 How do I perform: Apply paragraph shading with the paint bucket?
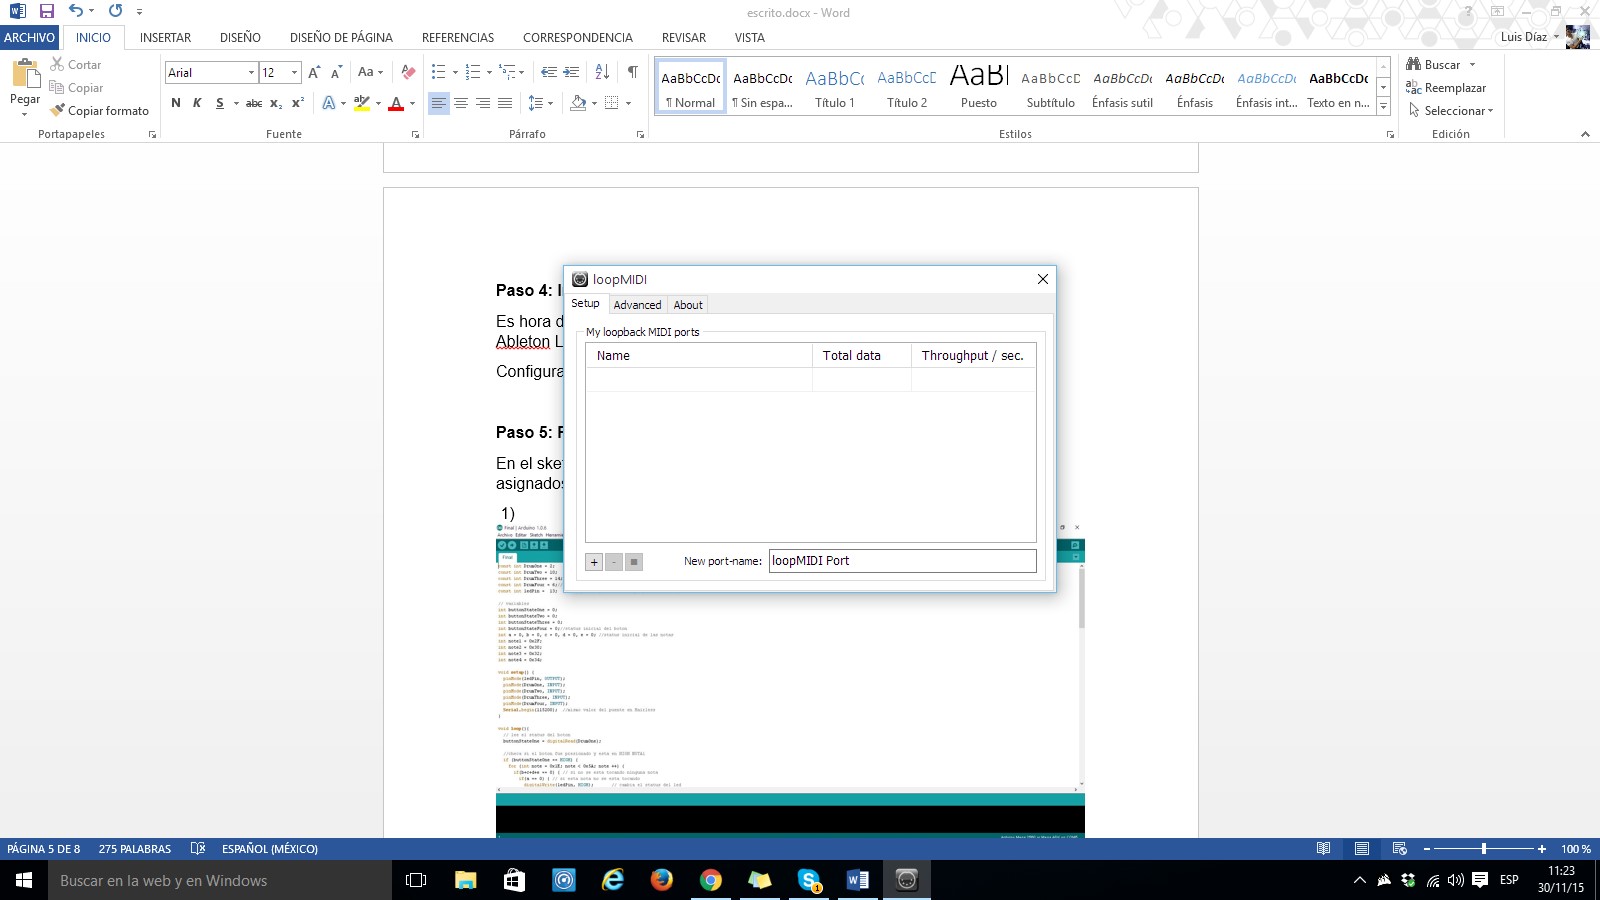point(578,103)
